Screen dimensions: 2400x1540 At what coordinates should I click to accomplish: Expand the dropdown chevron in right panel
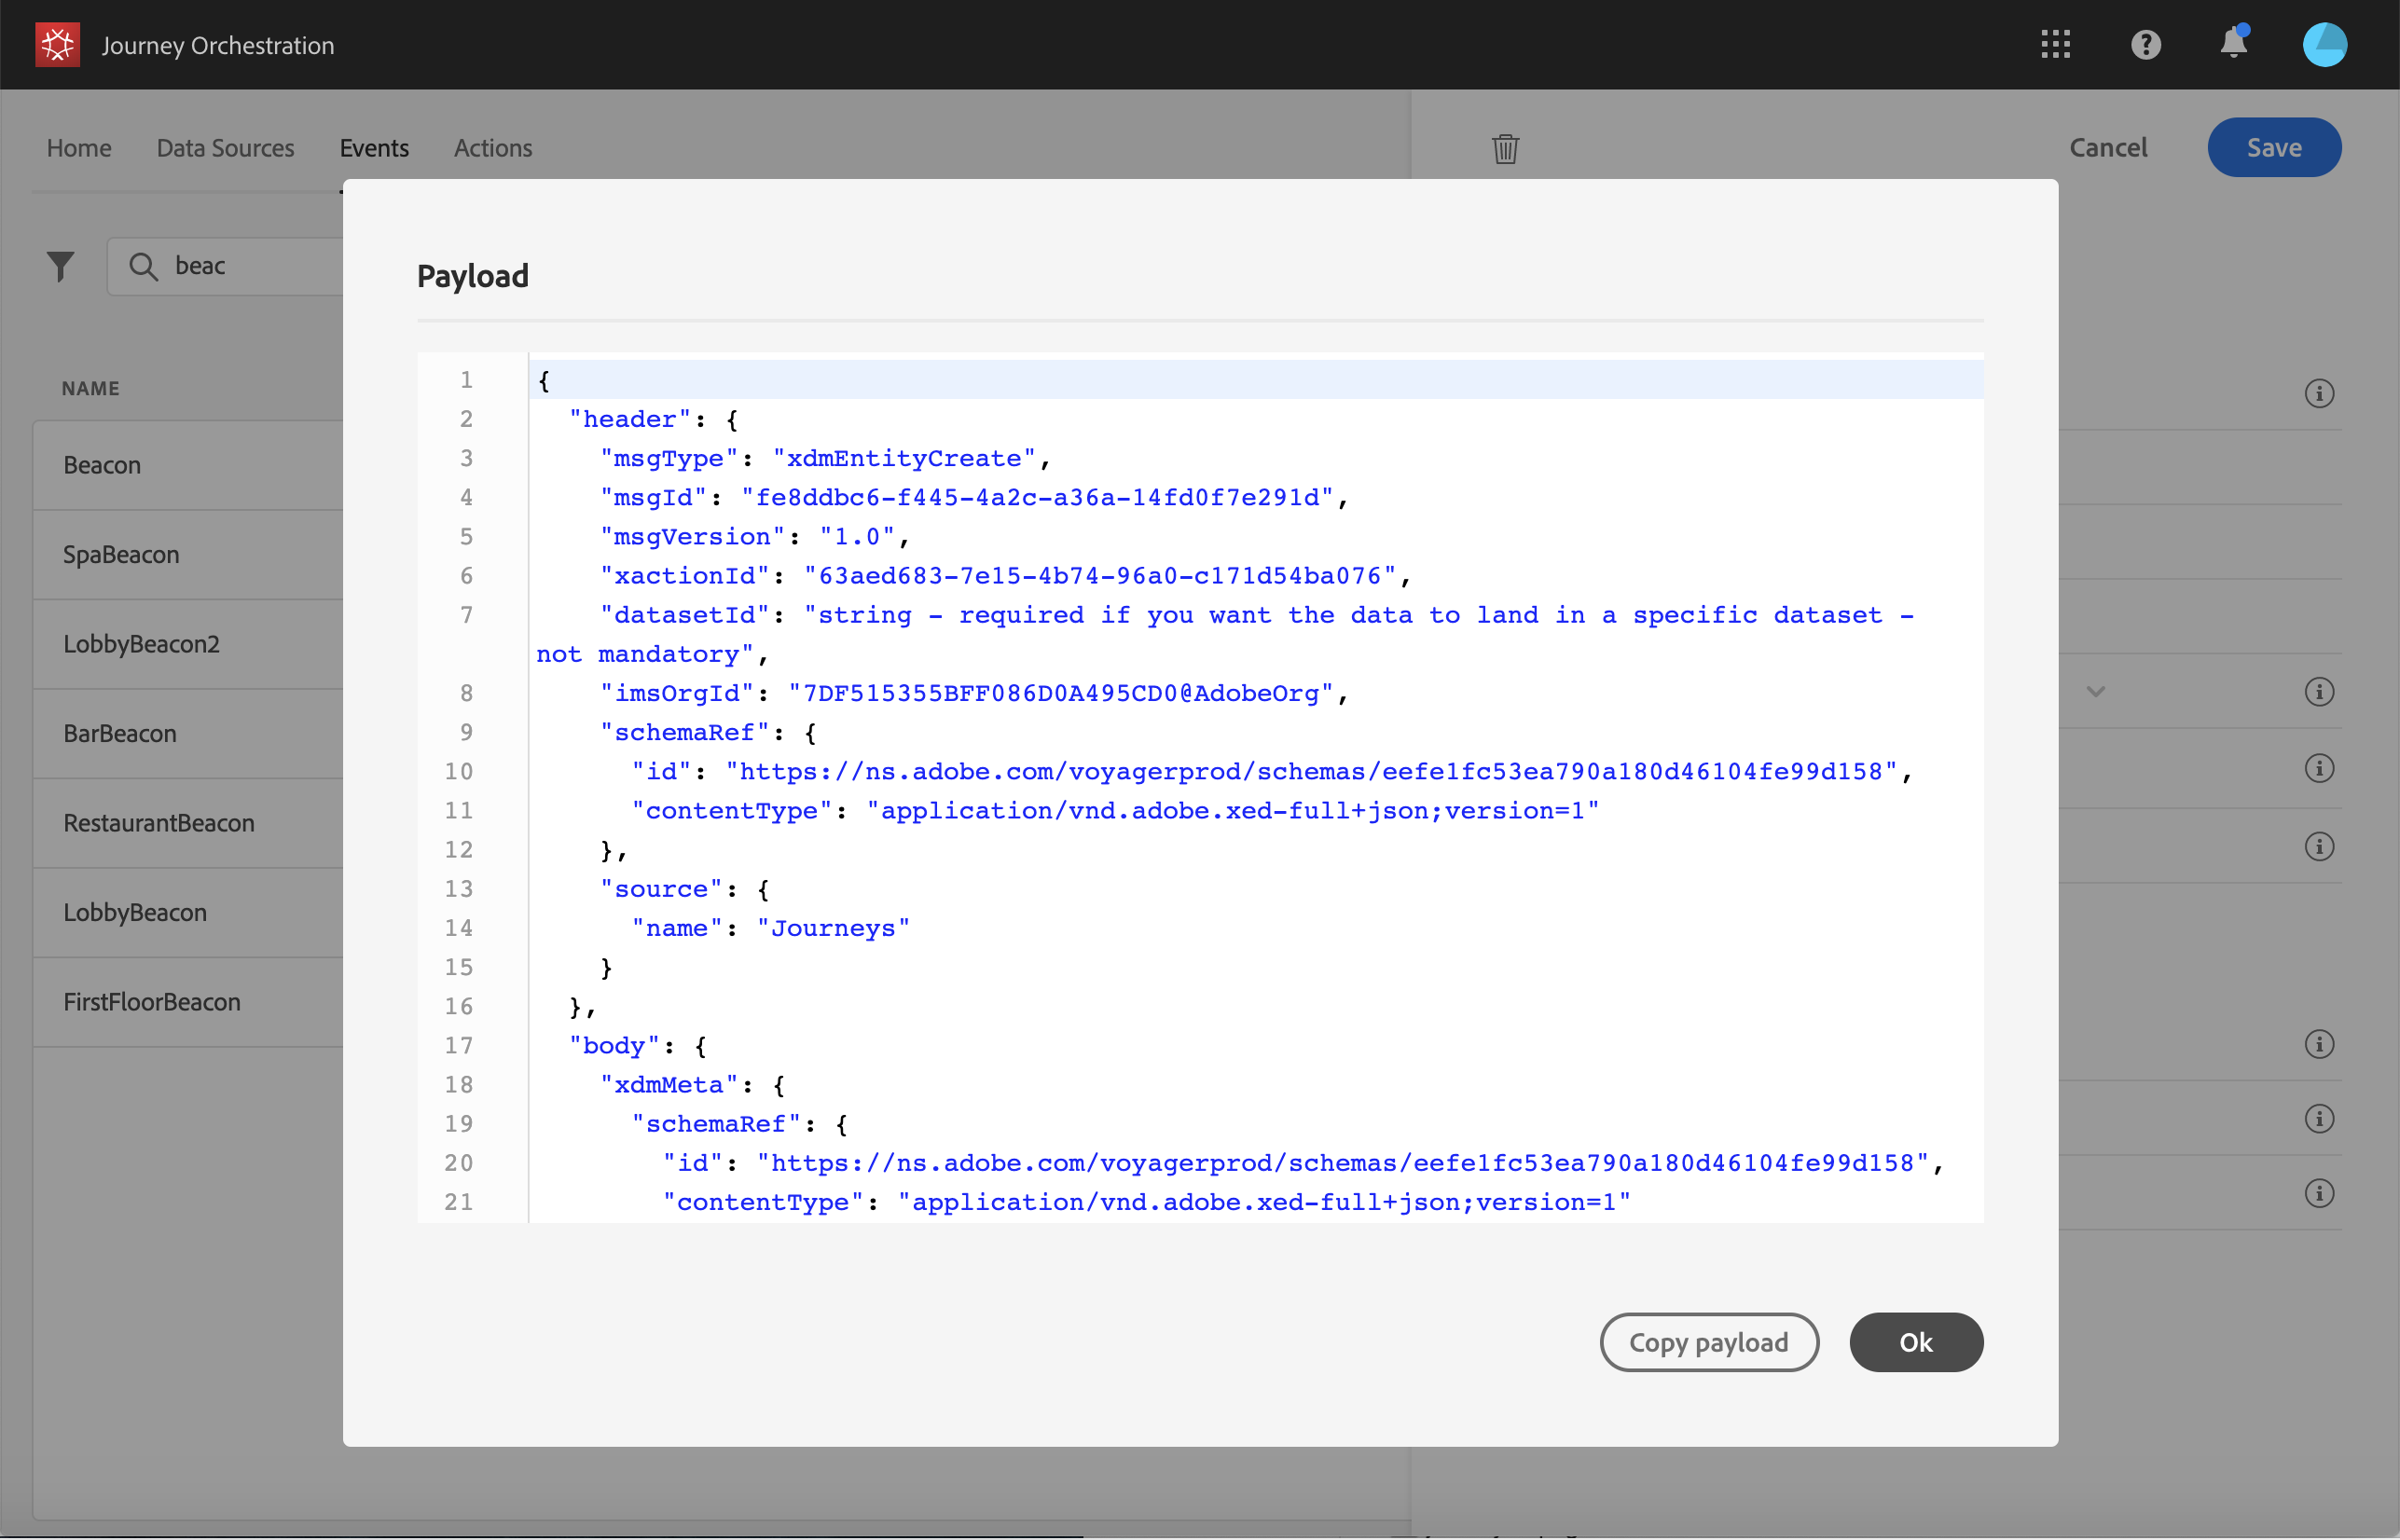2096,692
